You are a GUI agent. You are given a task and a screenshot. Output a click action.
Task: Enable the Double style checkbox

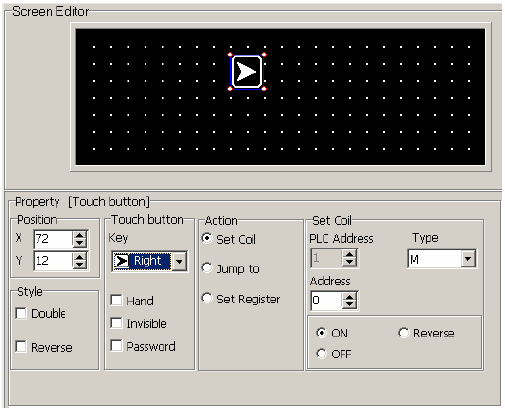click(x=21, y=314)
